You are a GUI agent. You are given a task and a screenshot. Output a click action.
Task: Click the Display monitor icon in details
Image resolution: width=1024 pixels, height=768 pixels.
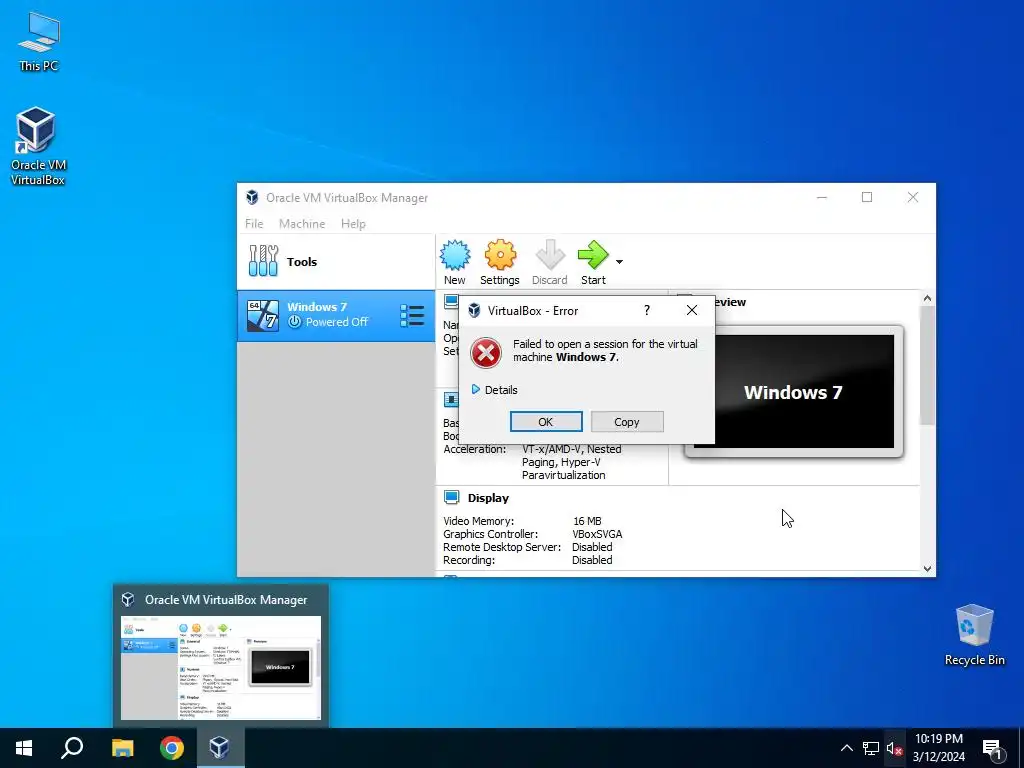pos(451,498)
